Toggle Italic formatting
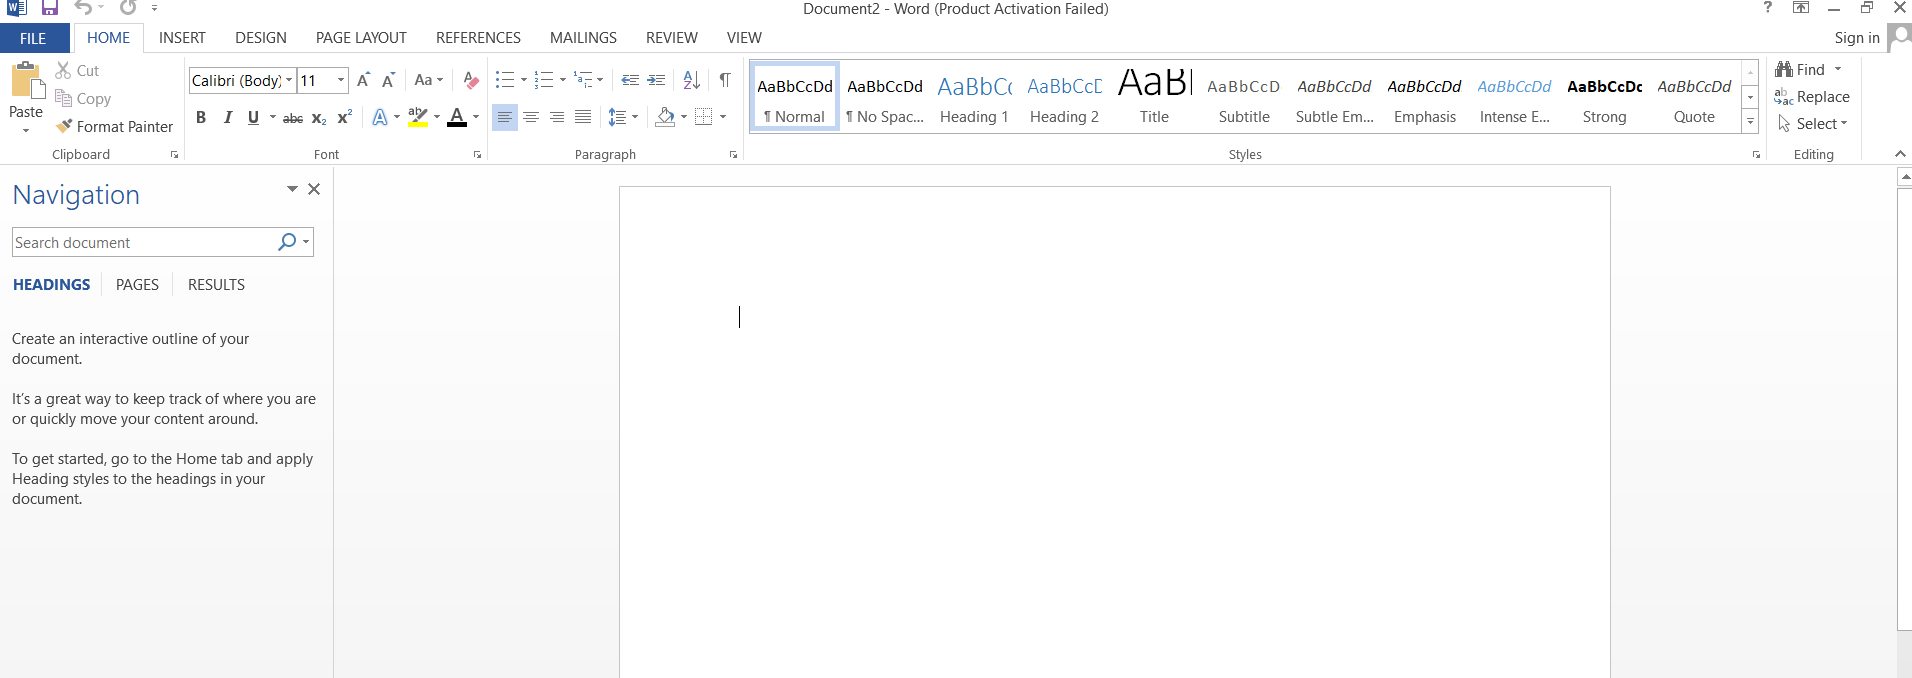This screenshot has width=1912, height=678. coord(228,118)
